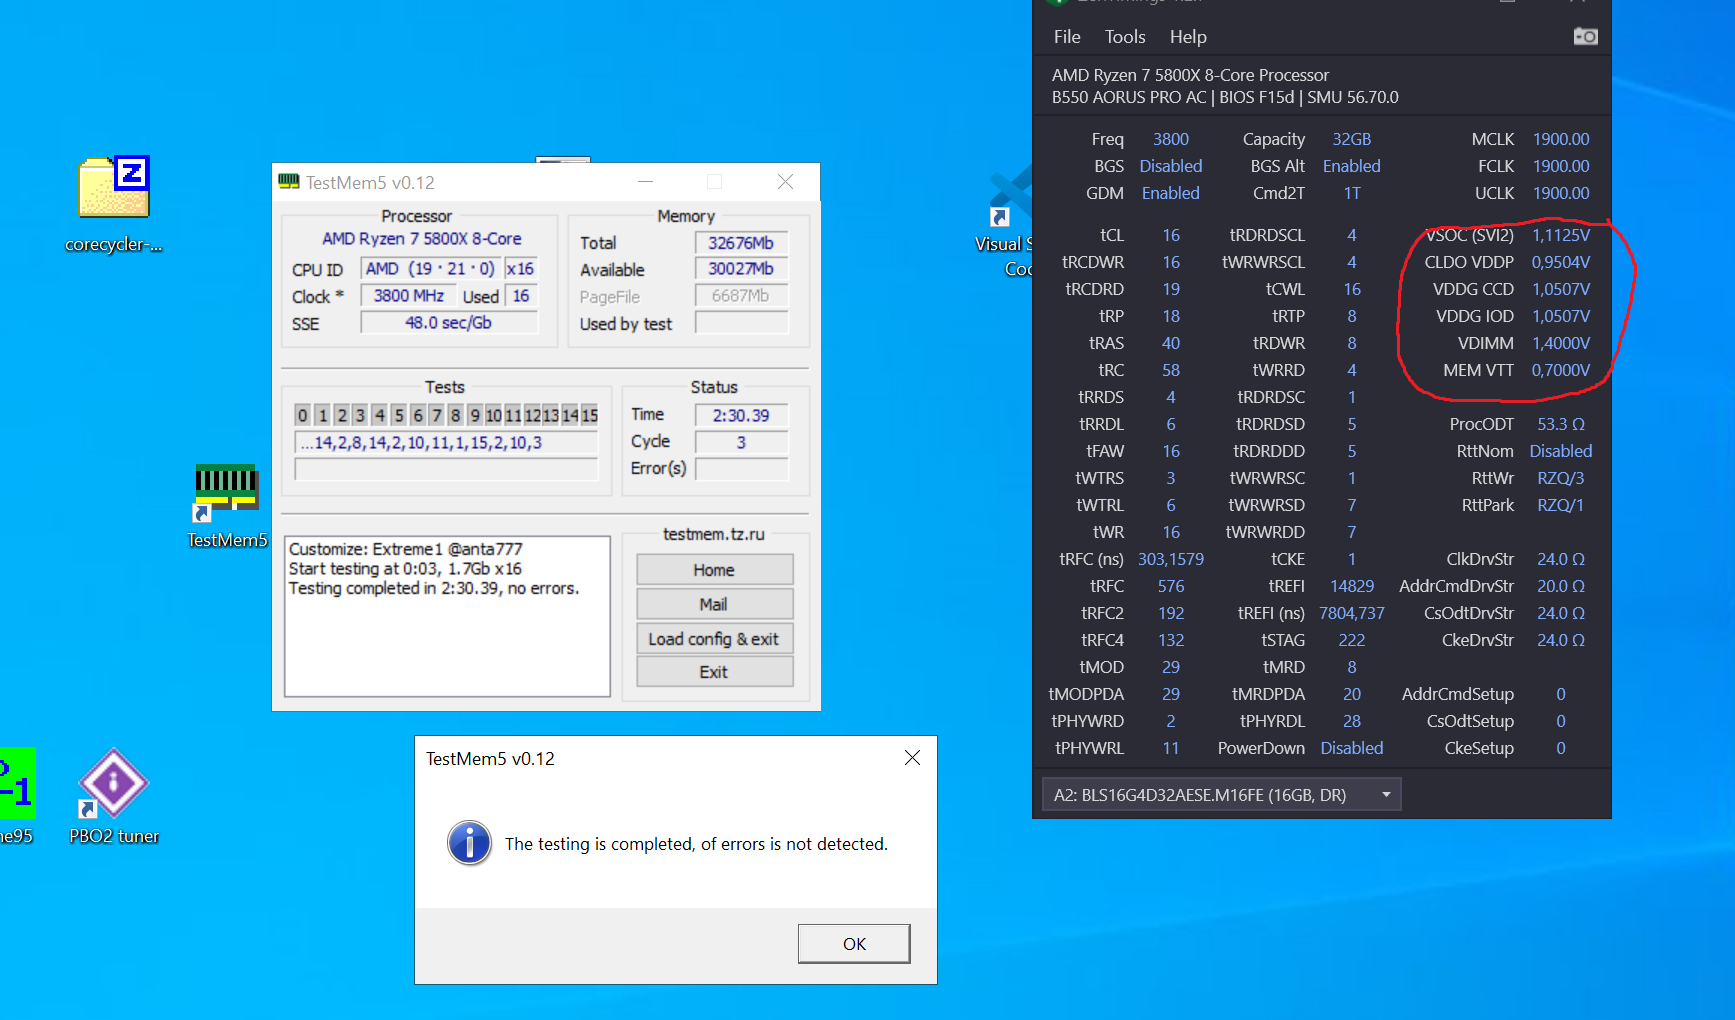Image resolution: width=1735 pixels, height=1020 pixels.
Task: Click the AddrCmdDrvStr value 20.0 Ω
Action: pyautogui.click(x=1561, y=586)
